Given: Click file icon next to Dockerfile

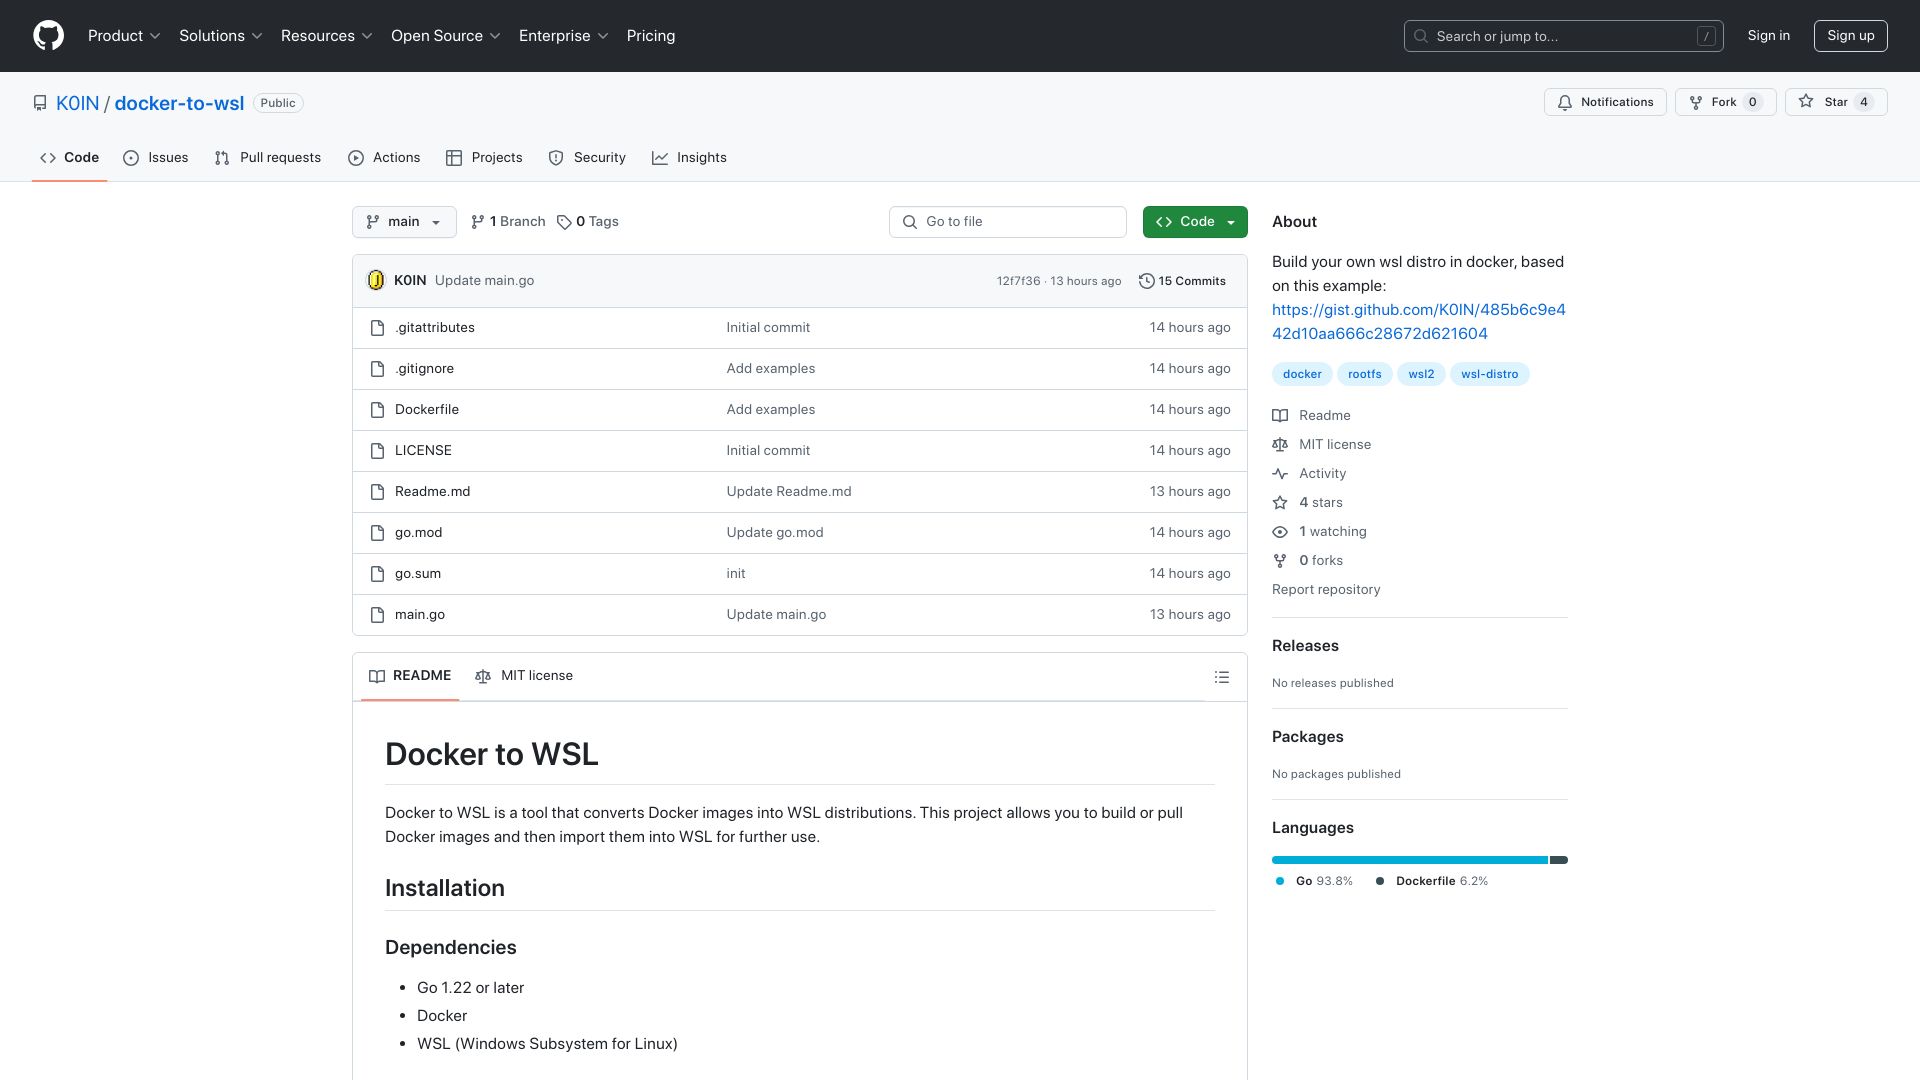Looking at the screenshot, I should [x=377, y=410].
